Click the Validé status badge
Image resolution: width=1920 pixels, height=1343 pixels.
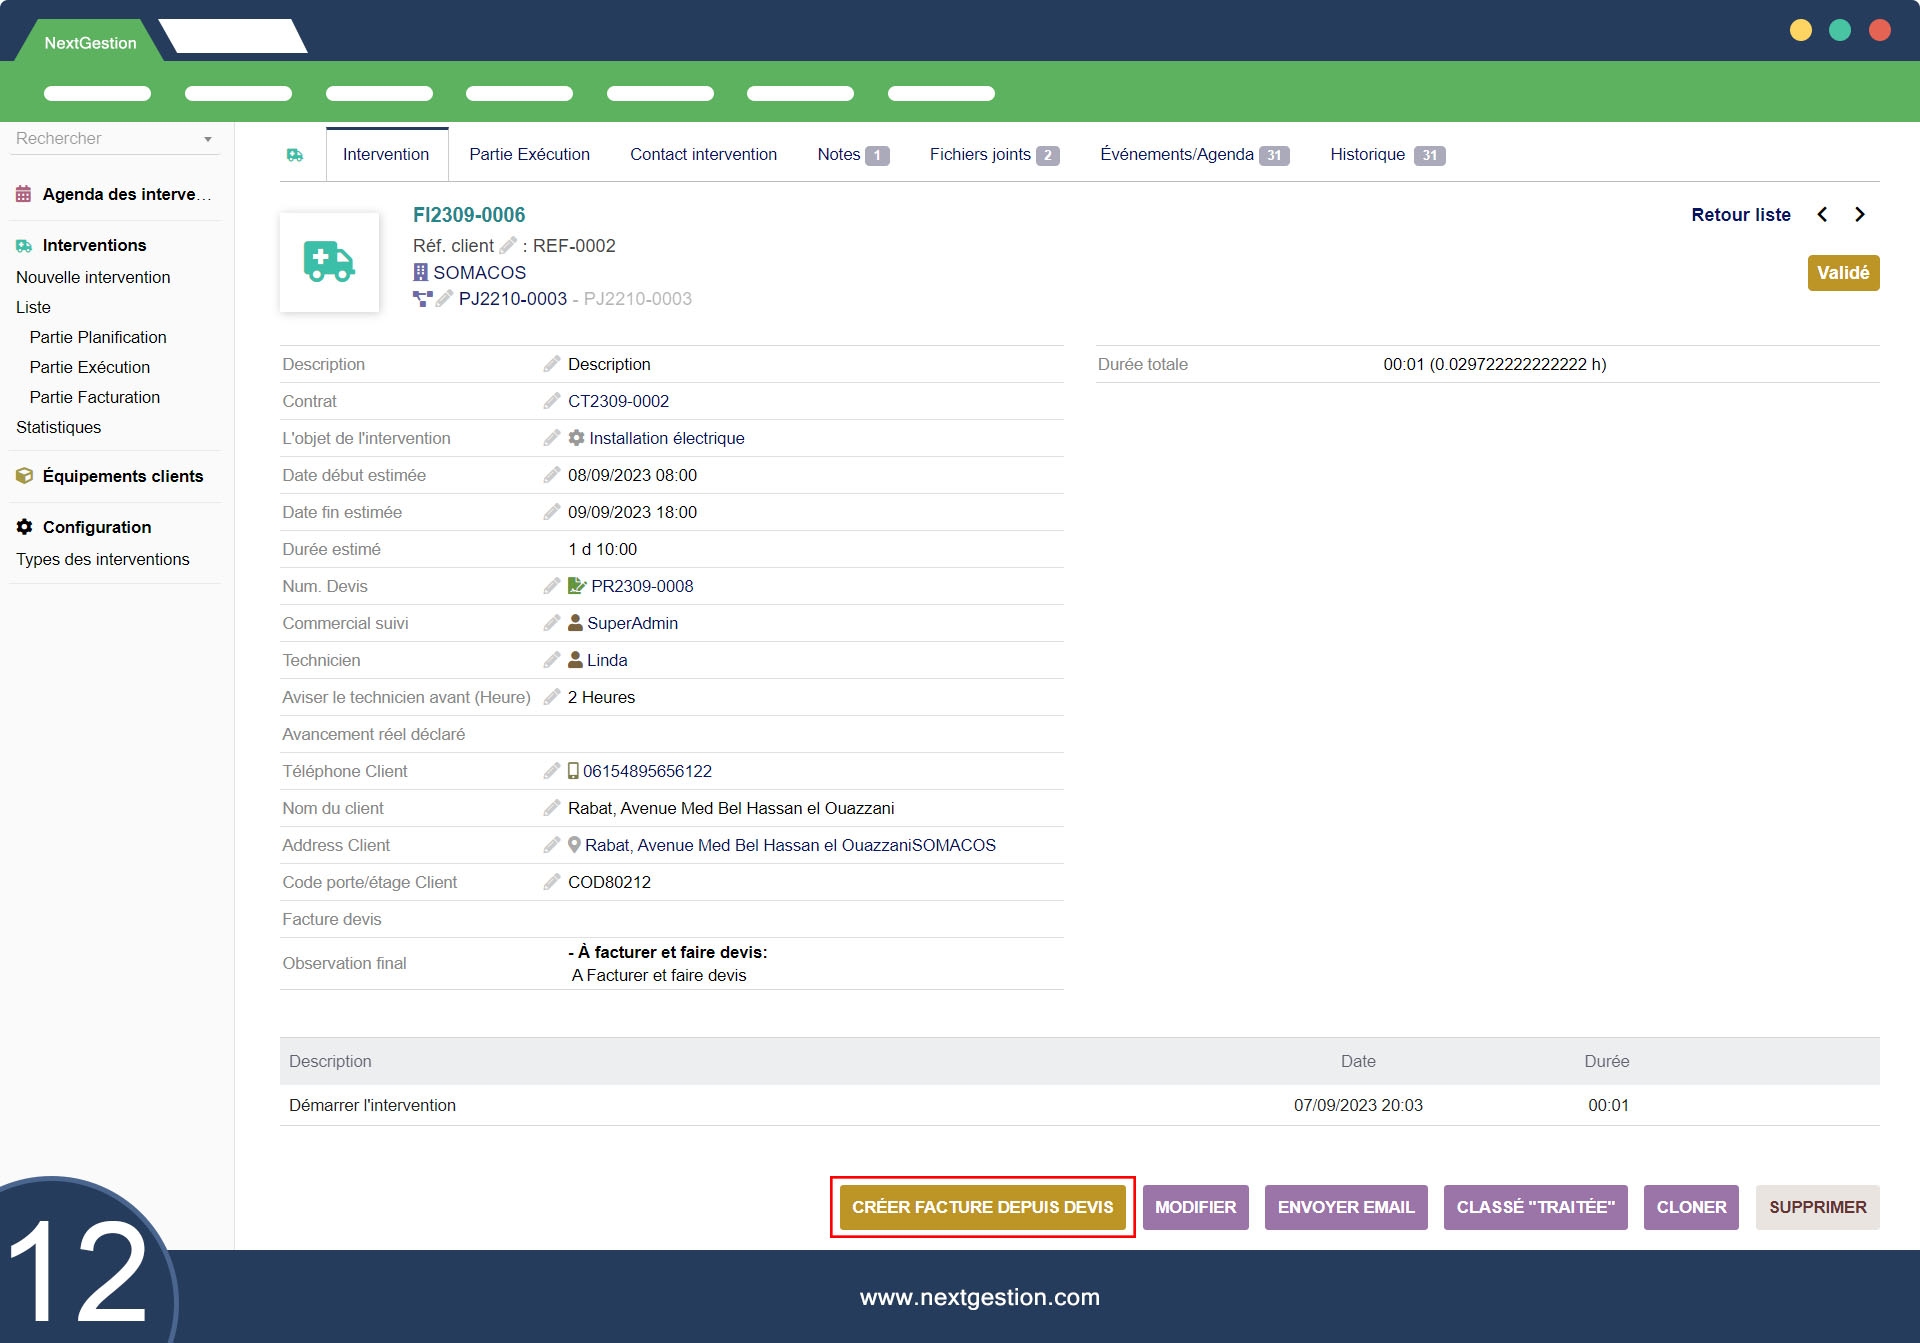(1842, 273)
